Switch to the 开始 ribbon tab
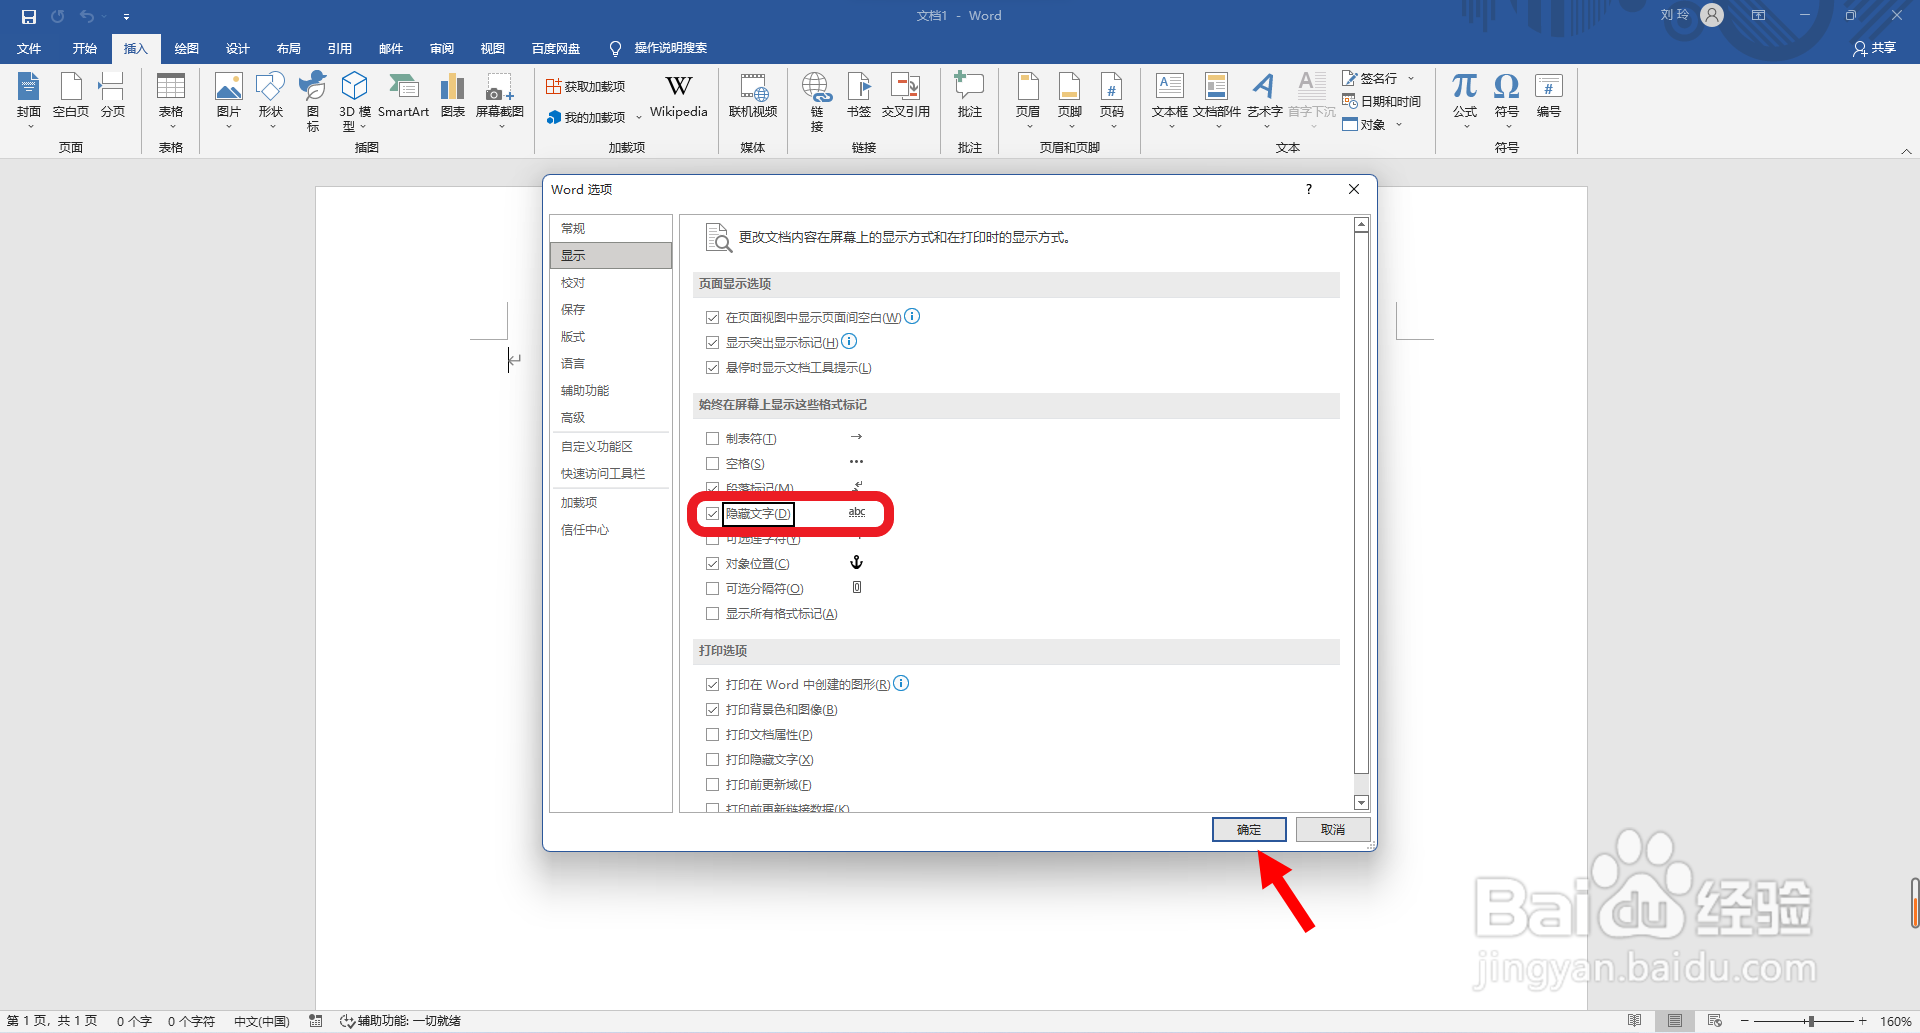Screen dimensions: 1920x1033 pyautogui.click(x=85, y=48)
